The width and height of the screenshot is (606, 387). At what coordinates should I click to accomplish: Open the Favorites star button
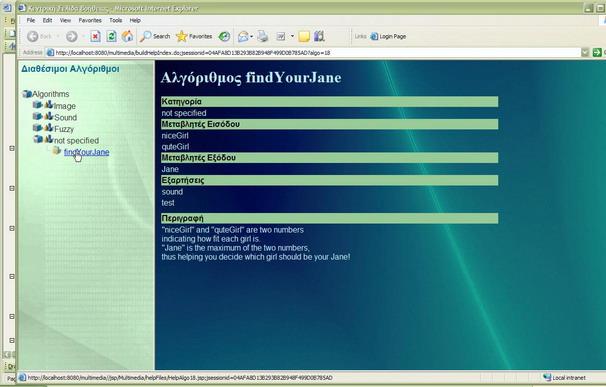click(194, 36)
